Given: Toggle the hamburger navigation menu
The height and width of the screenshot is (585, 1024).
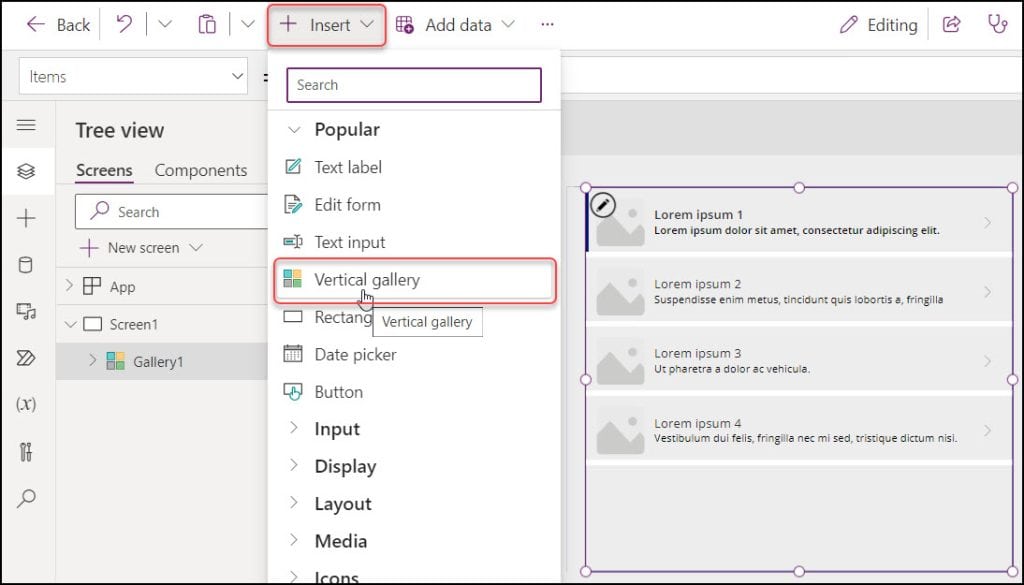Looking at the screenshot, I should point(26,125).
